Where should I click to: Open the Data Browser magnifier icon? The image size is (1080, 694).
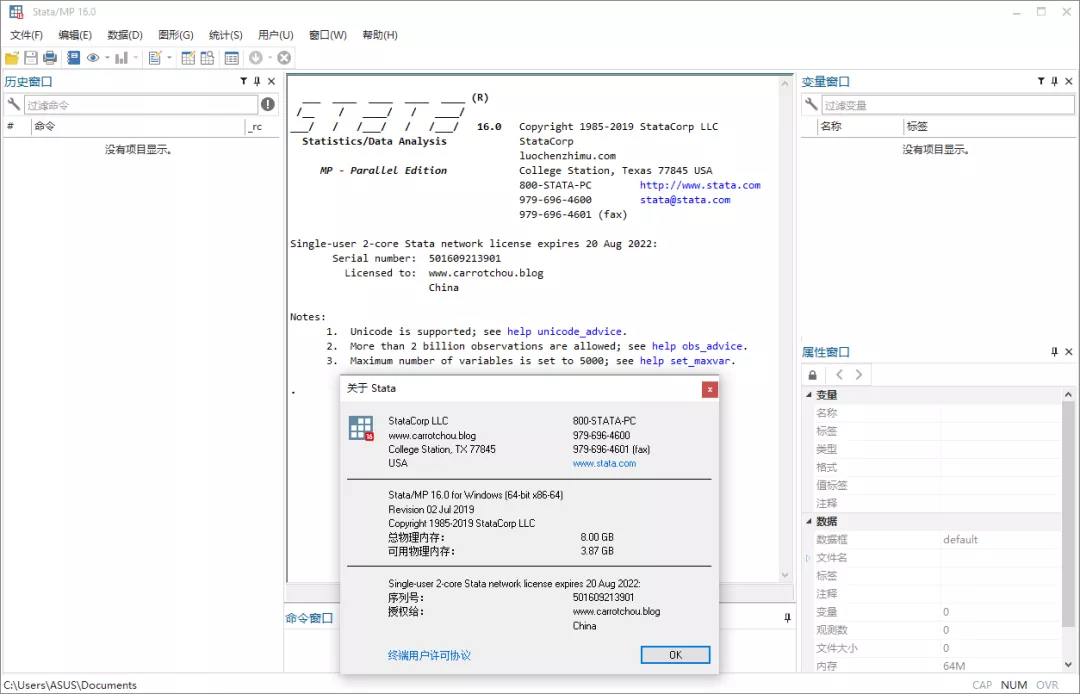click(x=207, y=59)
